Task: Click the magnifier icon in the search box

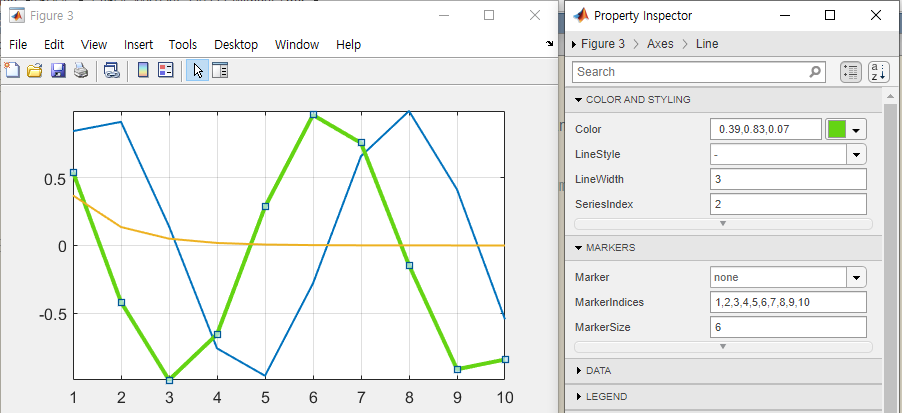Action: pos(815,72)
